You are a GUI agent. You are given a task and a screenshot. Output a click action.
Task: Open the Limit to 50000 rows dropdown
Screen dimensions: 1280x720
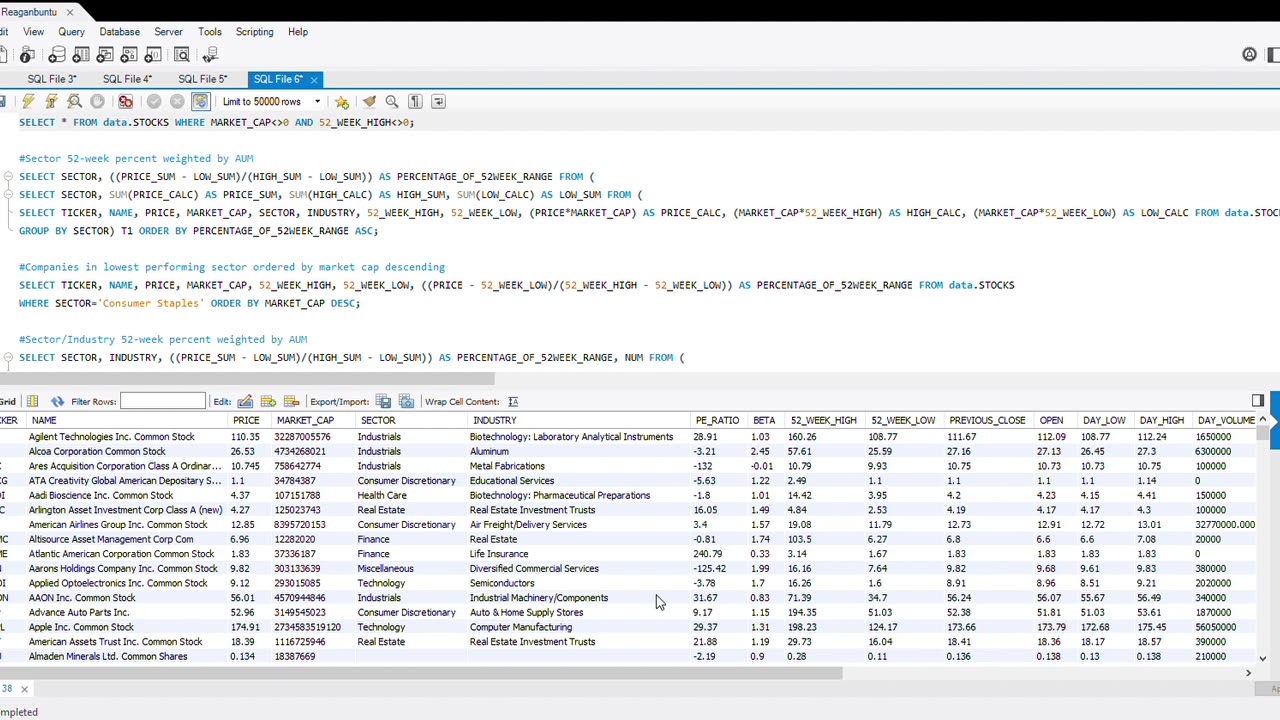(271, 101)
